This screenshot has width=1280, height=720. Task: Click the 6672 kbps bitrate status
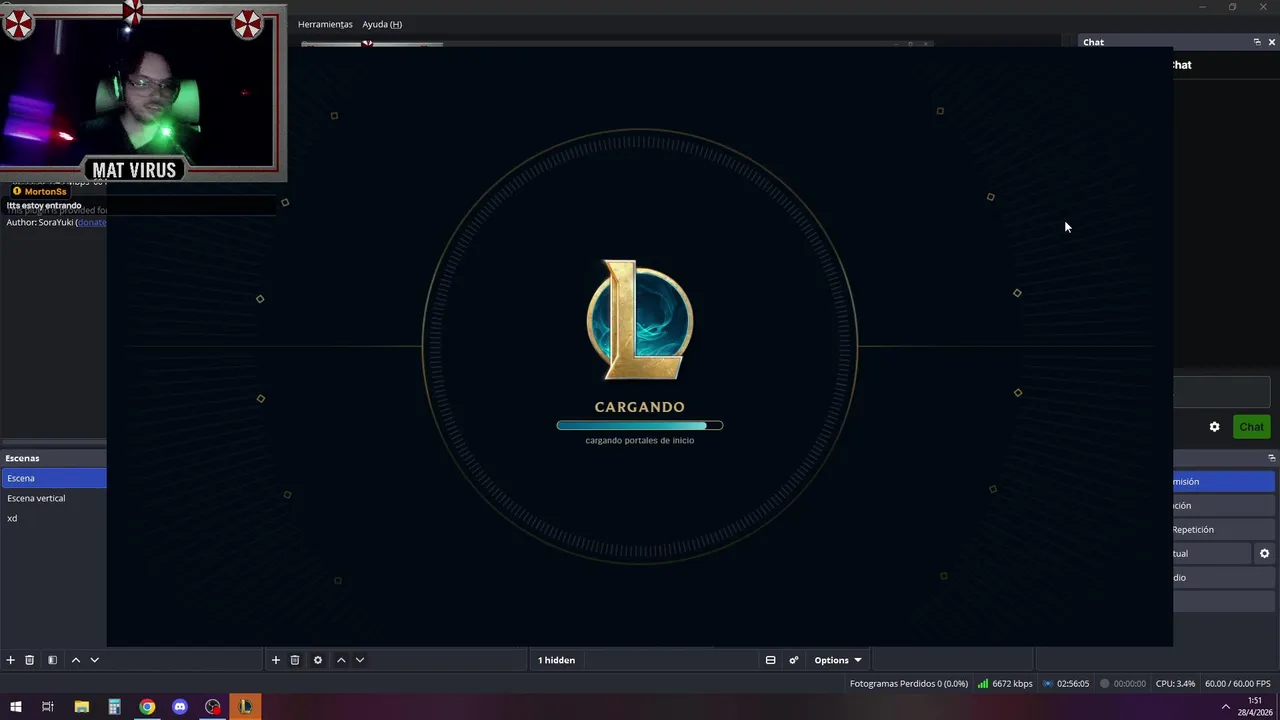tap(1005, 684)
